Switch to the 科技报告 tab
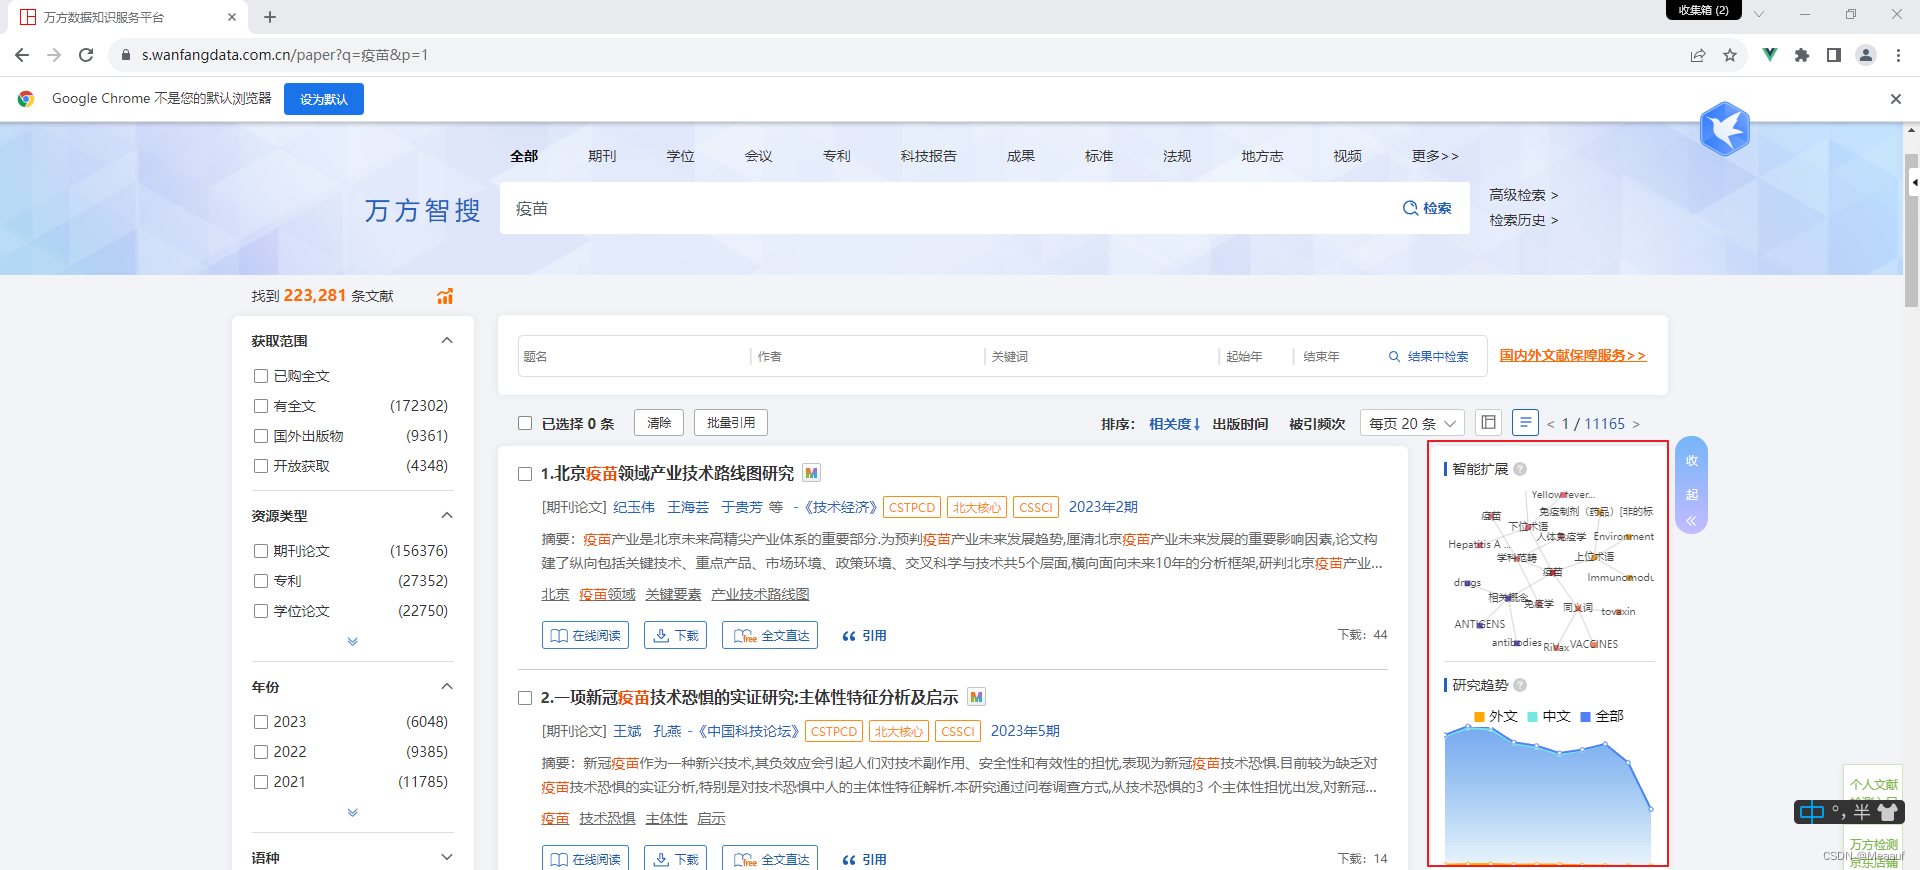Screen dimensions: 1920x870 point(928,156)
